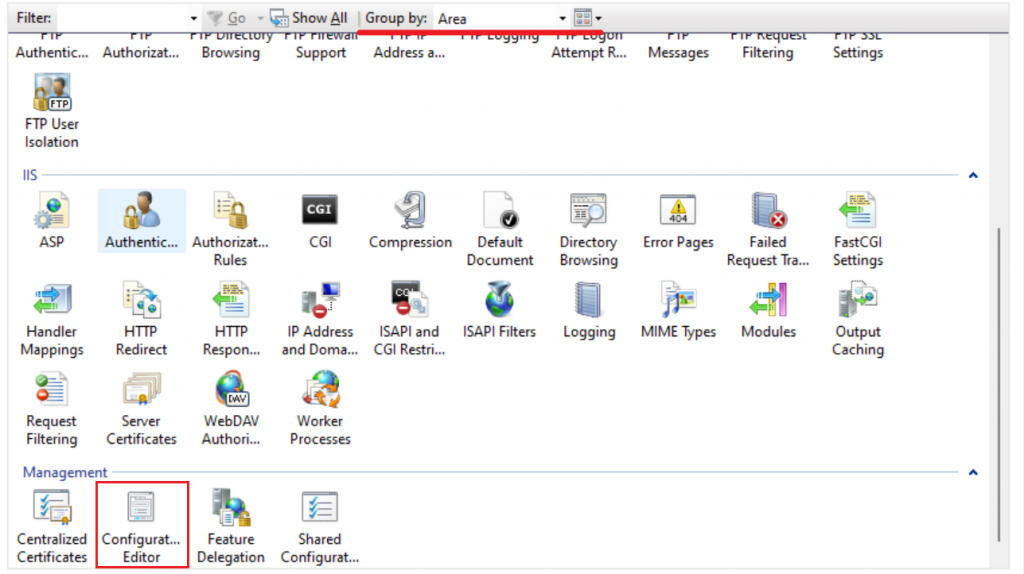
Task: Open Feature Delegation
Action: (231, 527)
